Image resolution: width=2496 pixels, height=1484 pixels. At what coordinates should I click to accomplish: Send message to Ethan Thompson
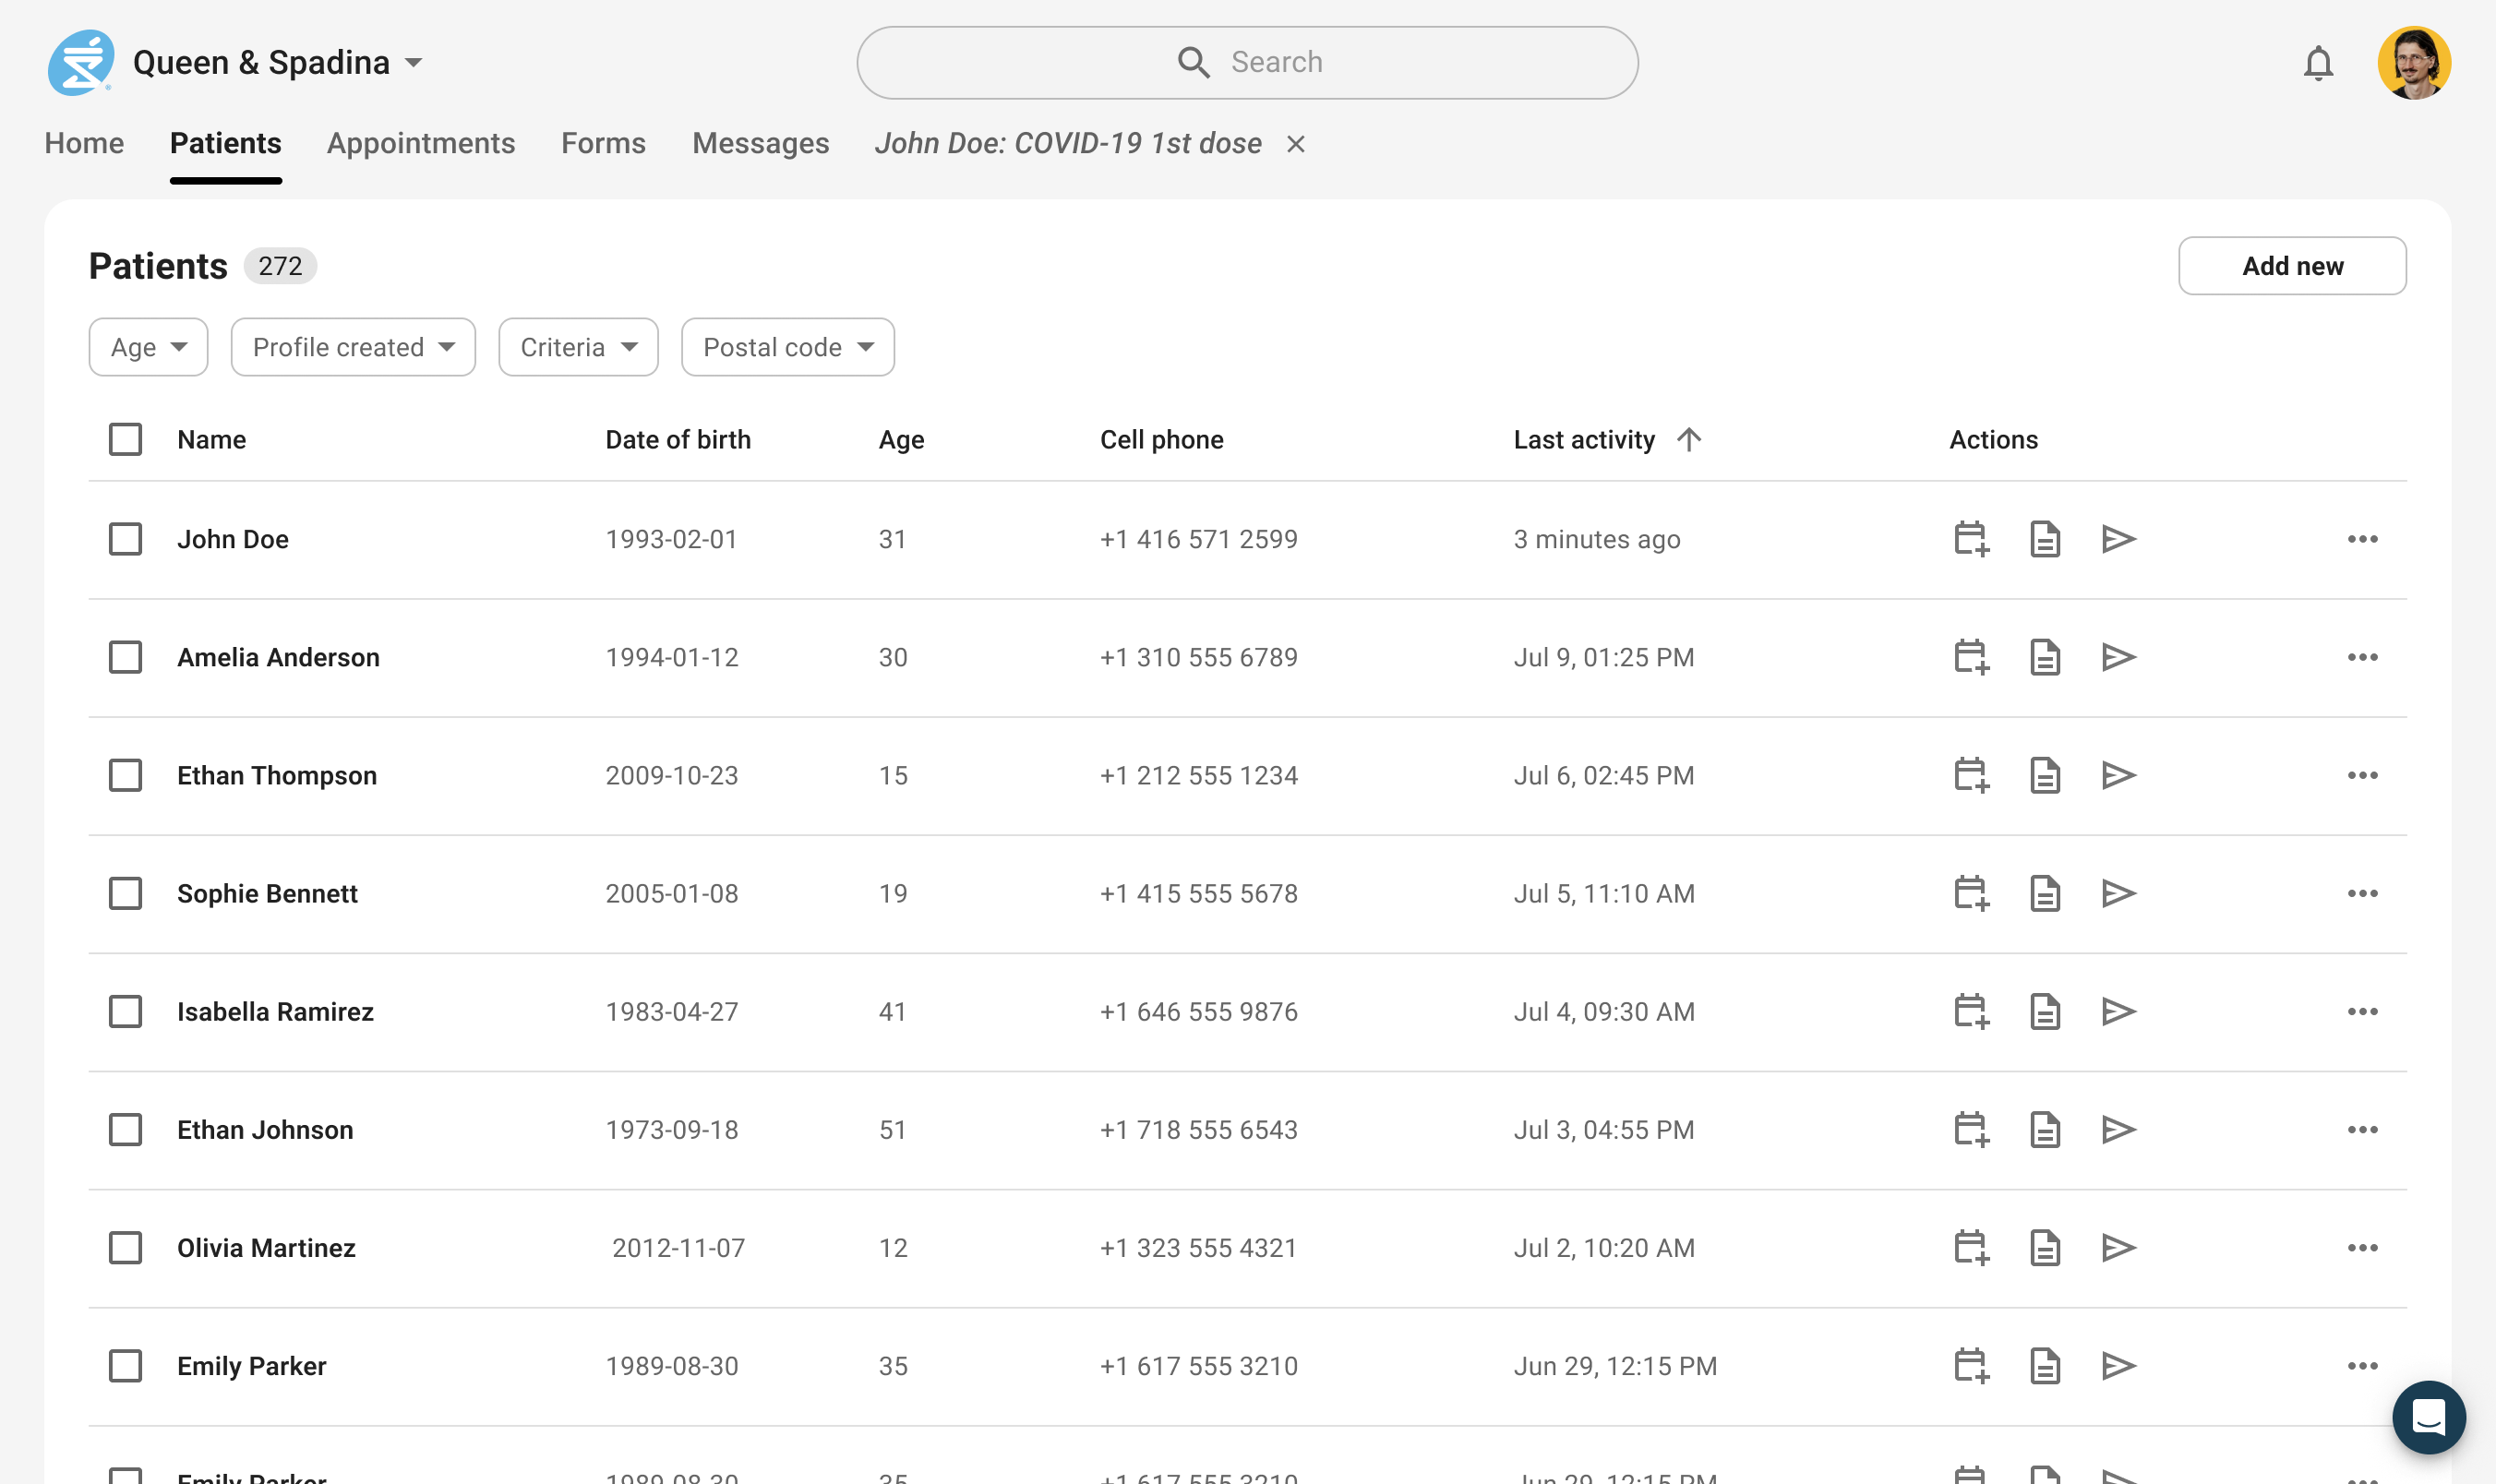coord(2118,775)
